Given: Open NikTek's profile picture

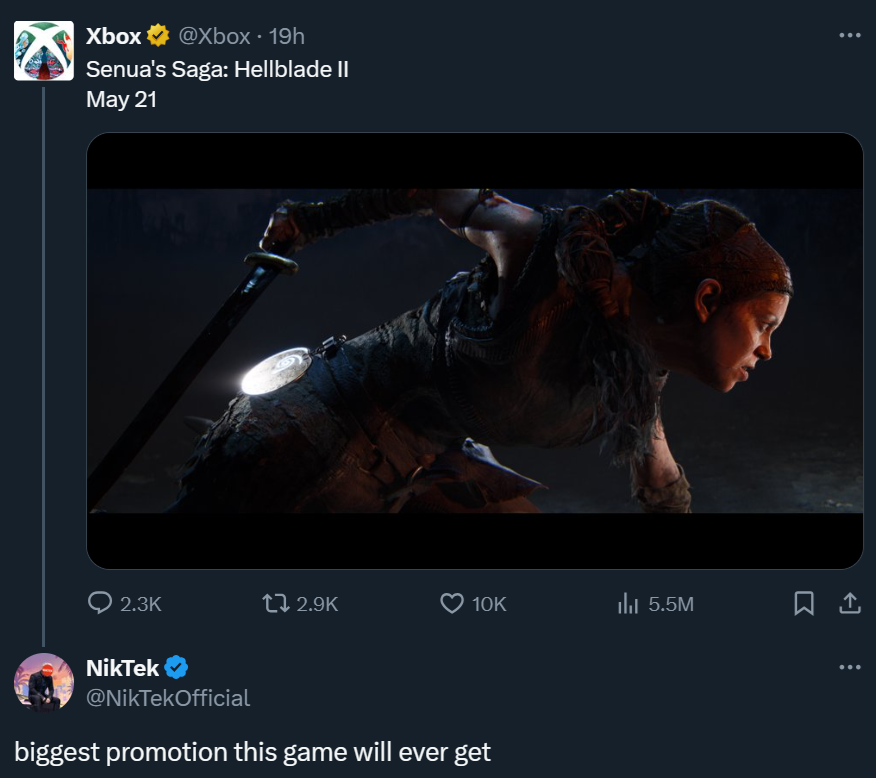Looking at the screenshot, I should click(44, 682).
